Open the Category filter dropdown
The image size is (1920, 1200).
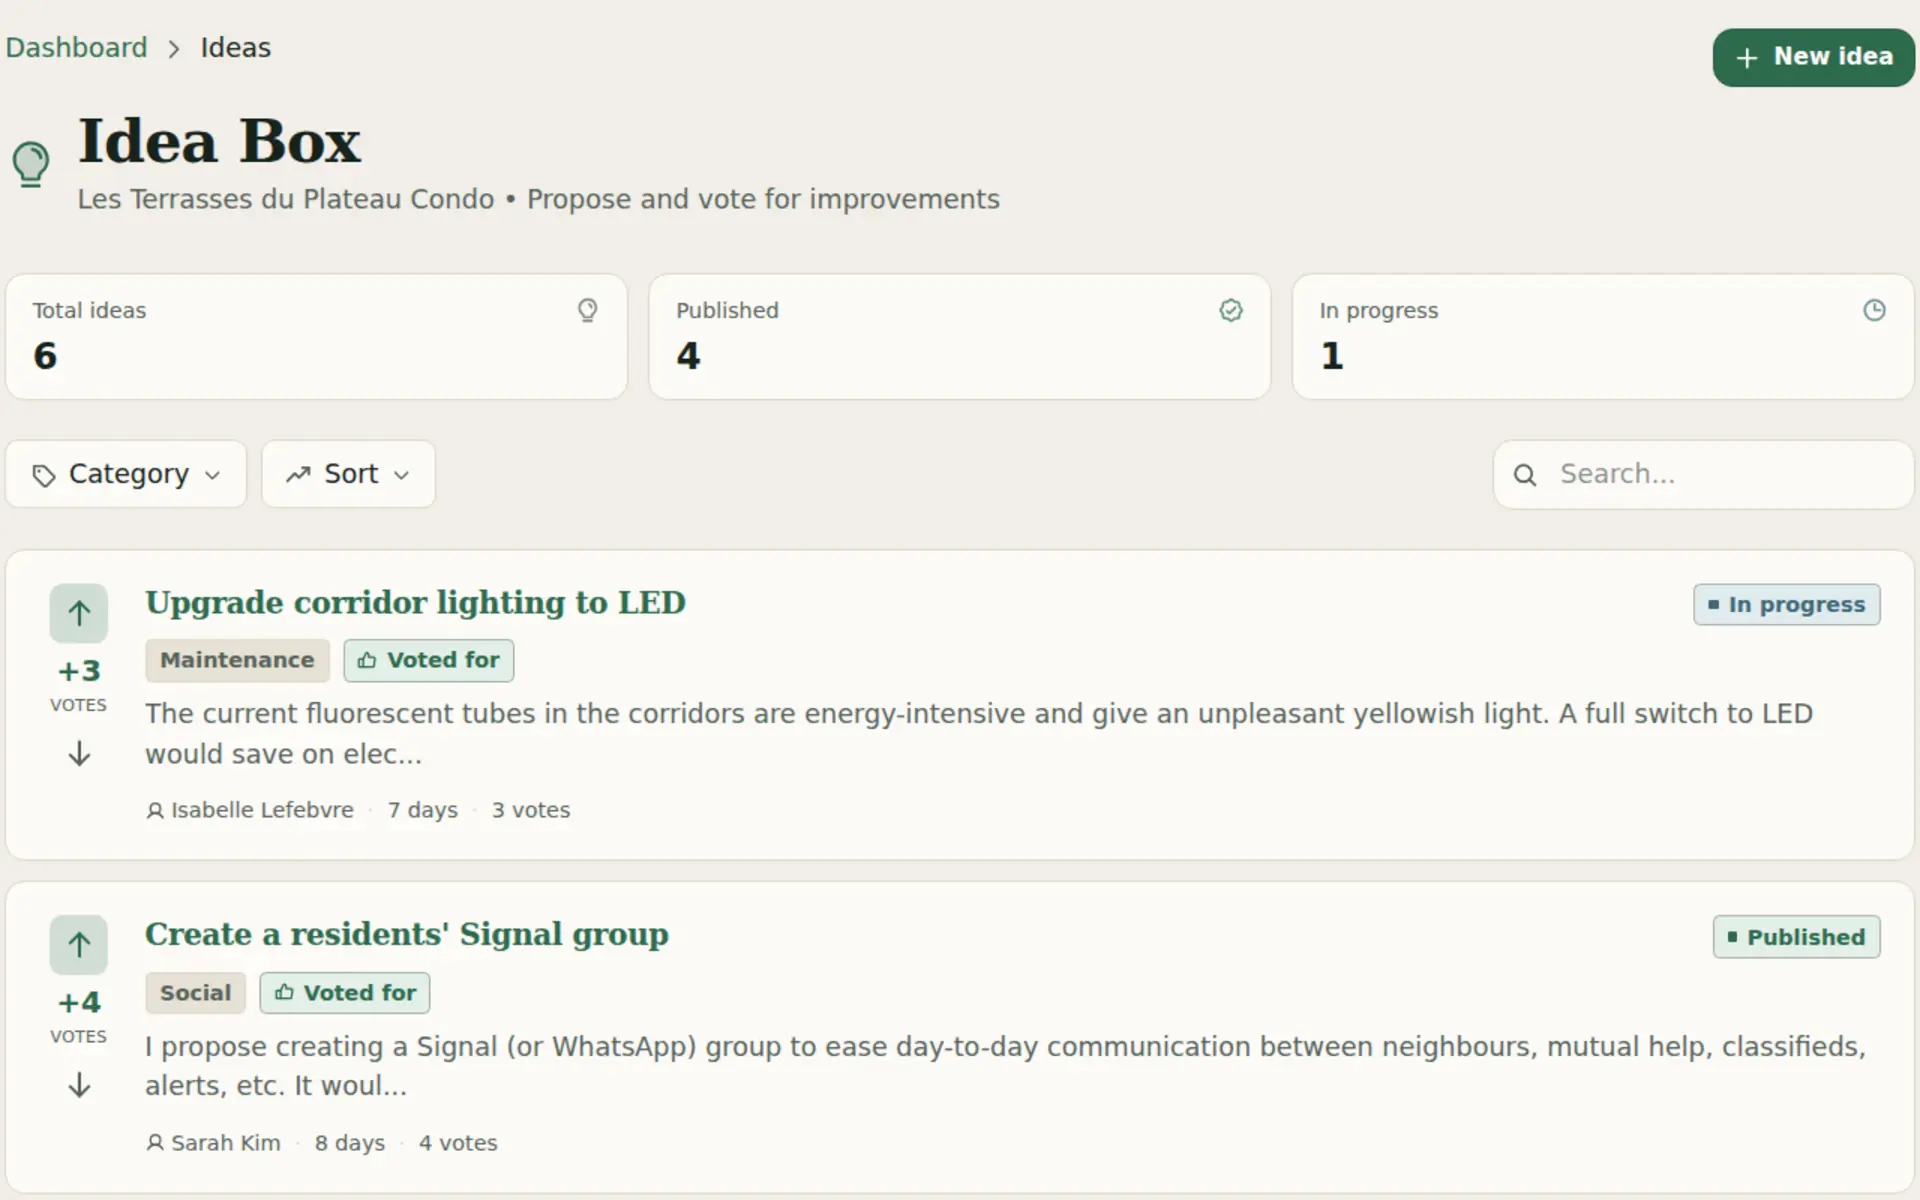click(x=126, y=474)
